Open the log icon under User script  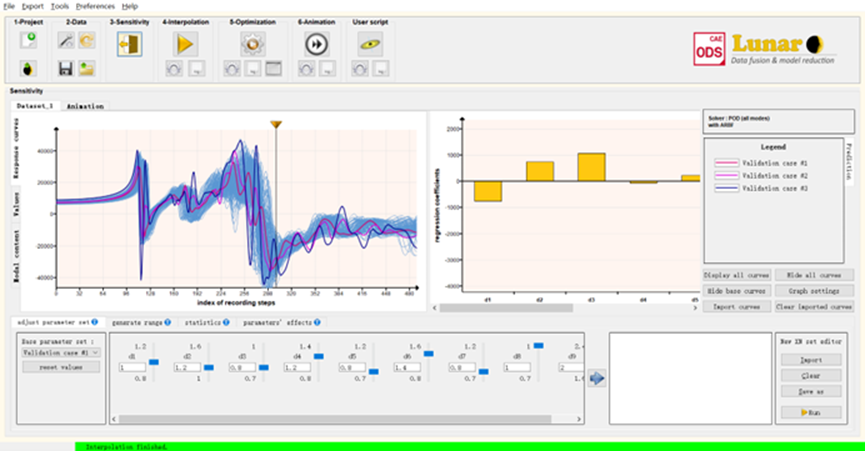[381, 69]
